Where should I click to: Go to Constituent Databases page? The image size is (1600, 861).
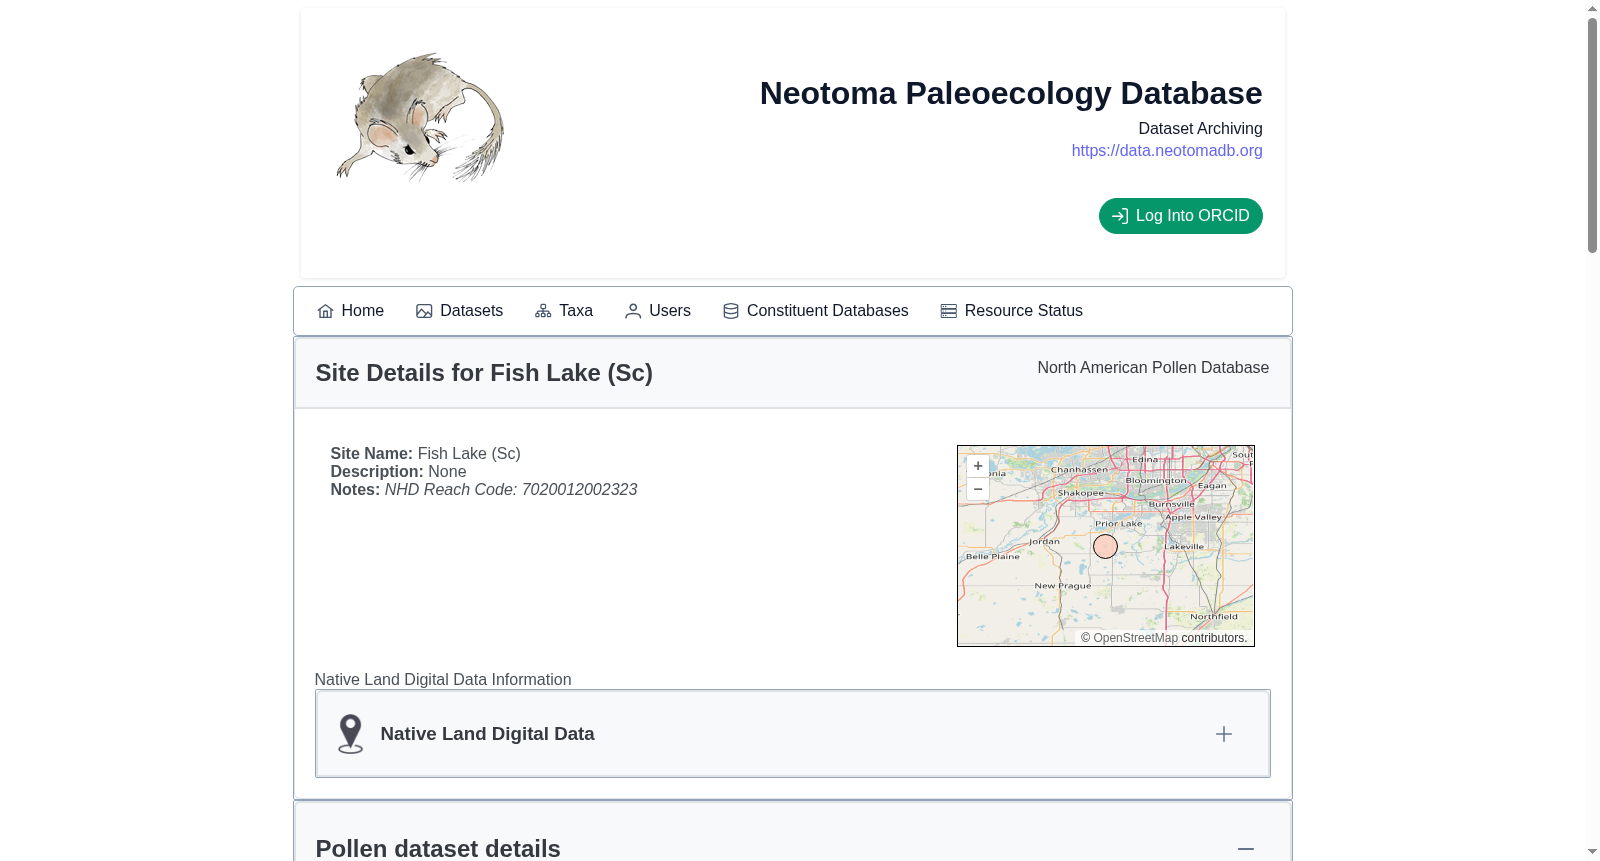(x=816, y=311)
